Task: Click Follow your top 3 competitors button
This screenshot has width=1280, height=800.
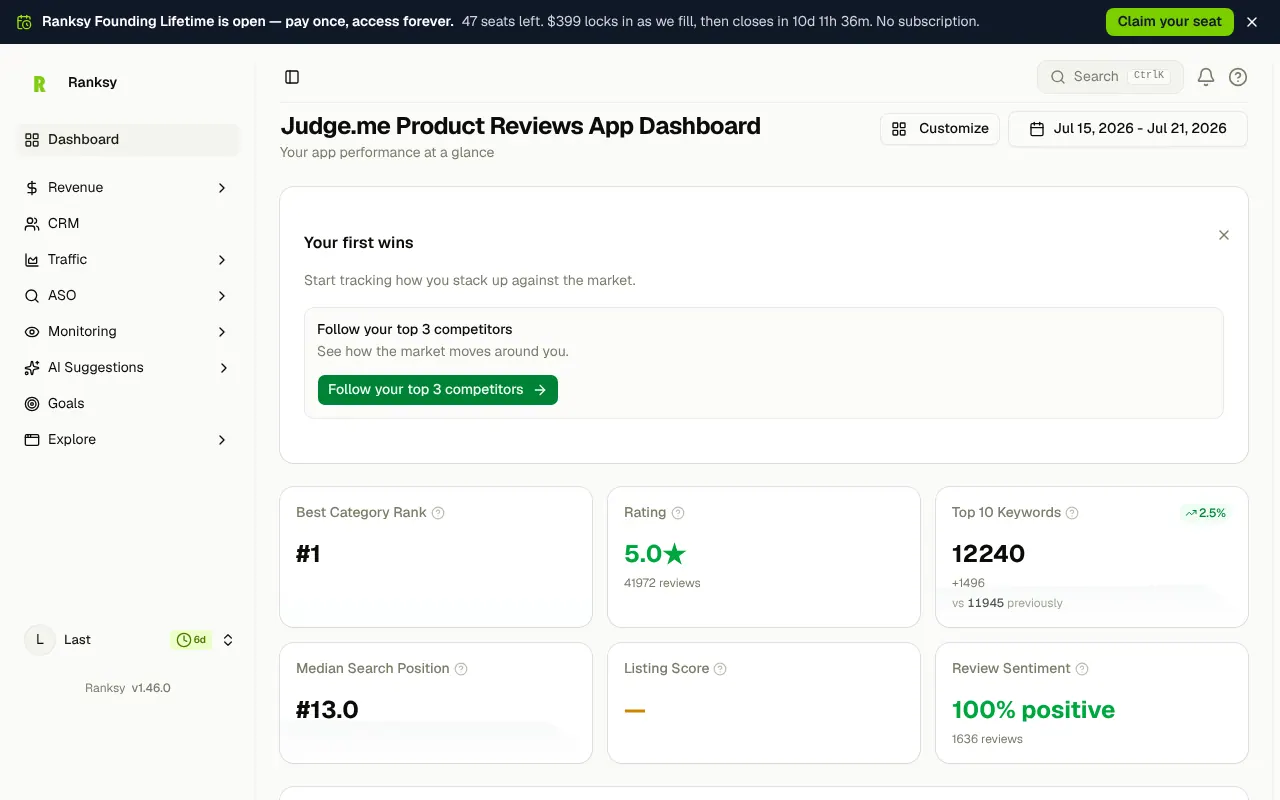Action: 438,390
